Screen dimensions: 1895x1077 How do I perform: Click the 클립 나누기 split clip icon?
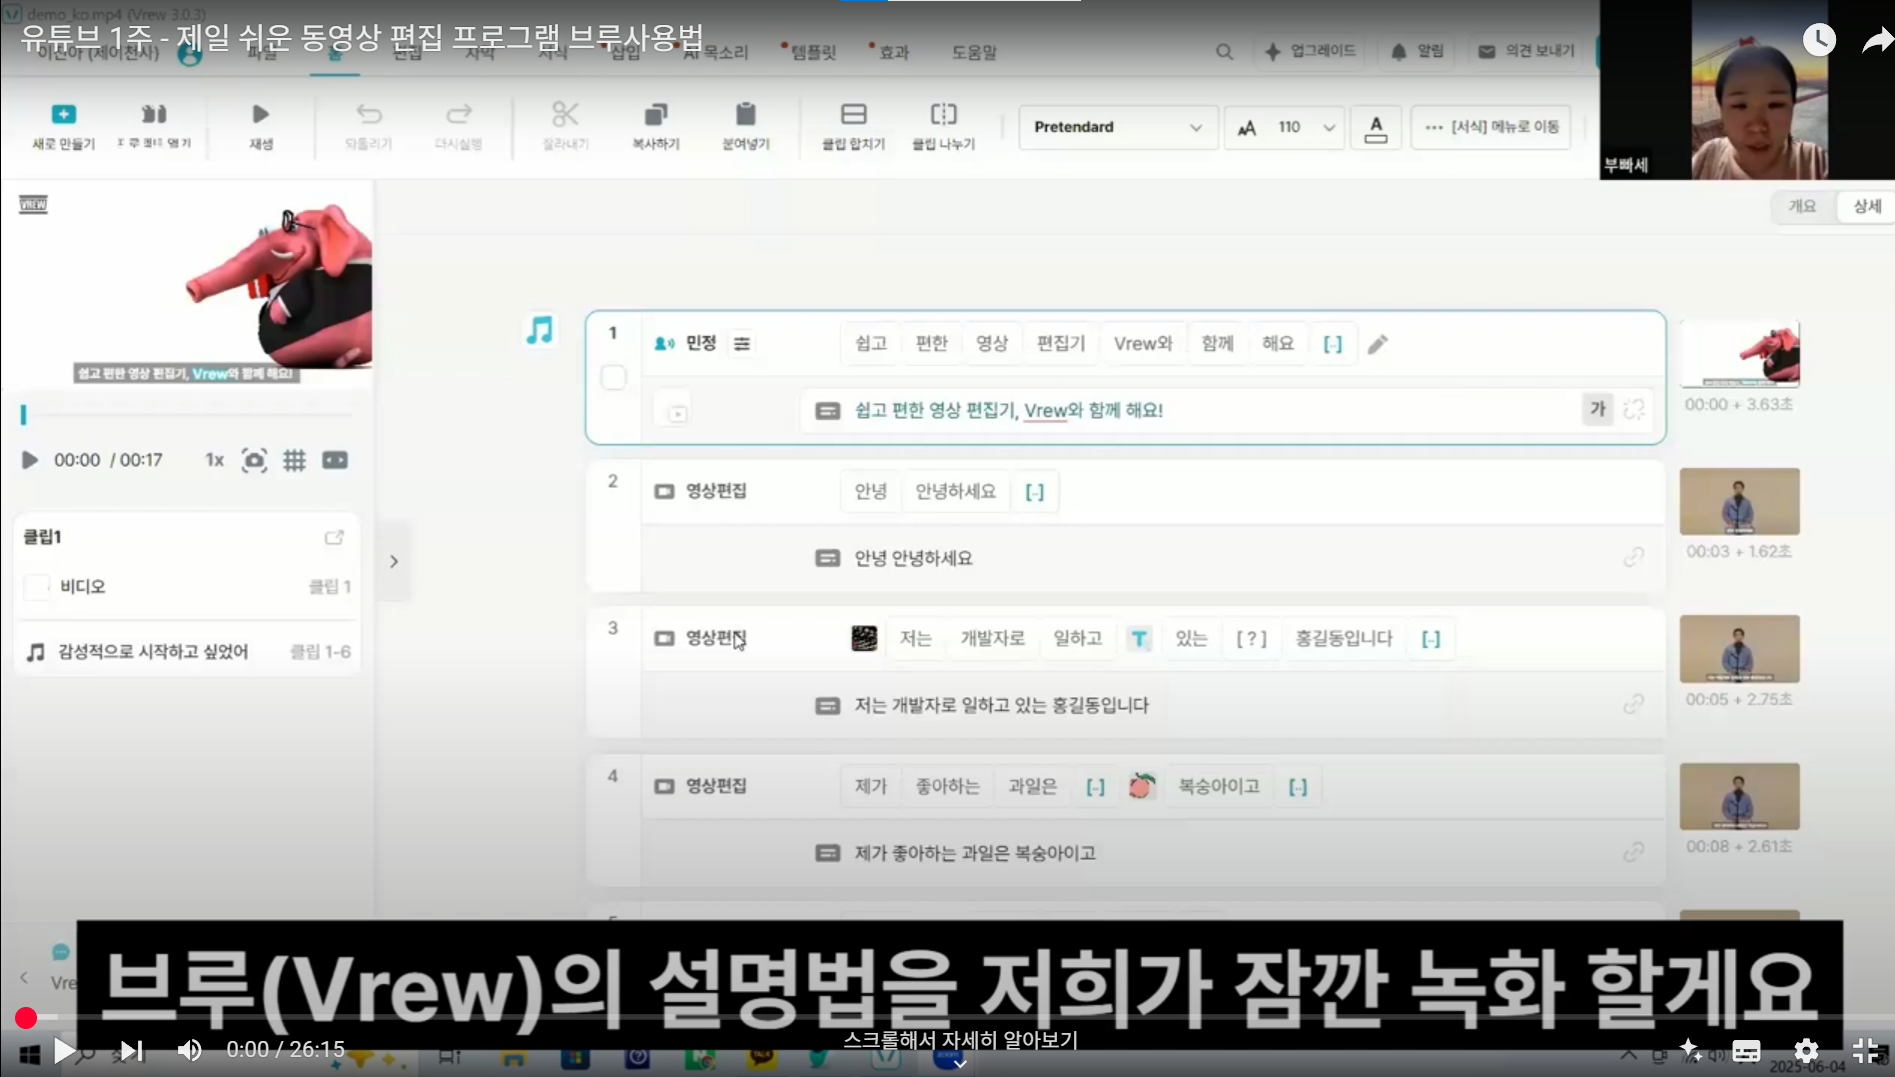[x=944, y=114]
